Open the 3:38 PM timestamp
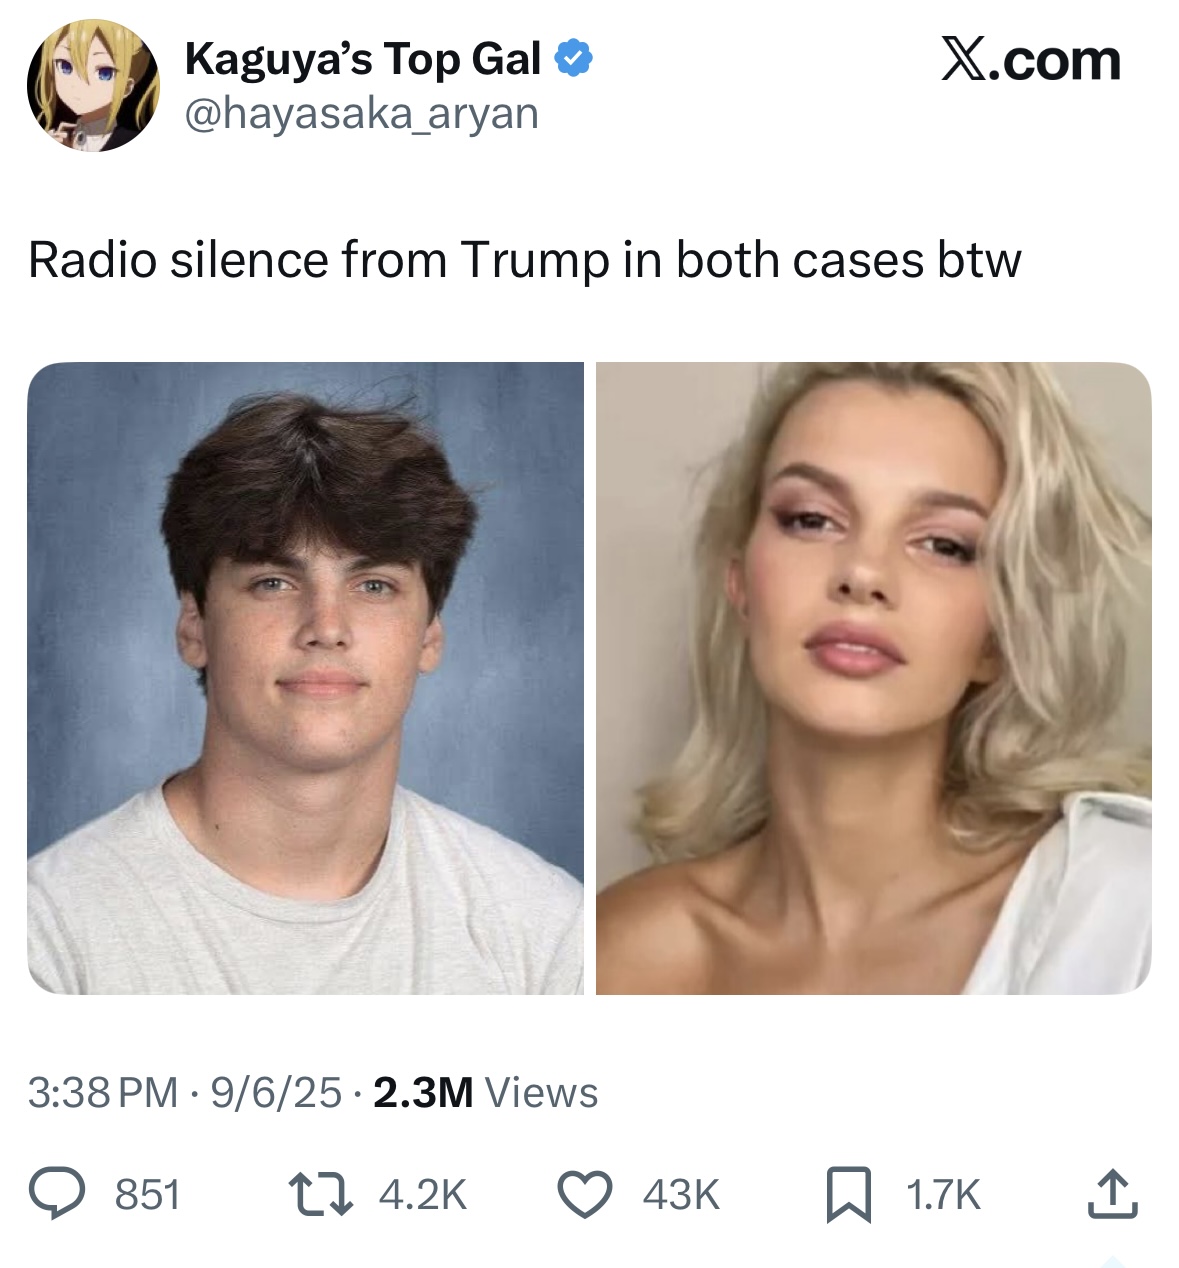 click(x=104, y=1093)
